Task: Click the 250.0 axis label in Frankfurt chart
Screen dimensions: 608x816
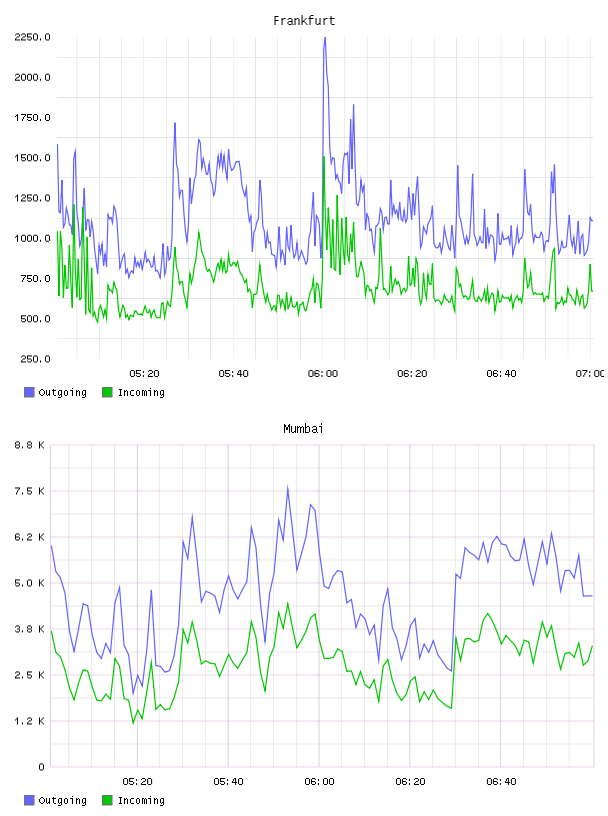Action: (35, 359)
